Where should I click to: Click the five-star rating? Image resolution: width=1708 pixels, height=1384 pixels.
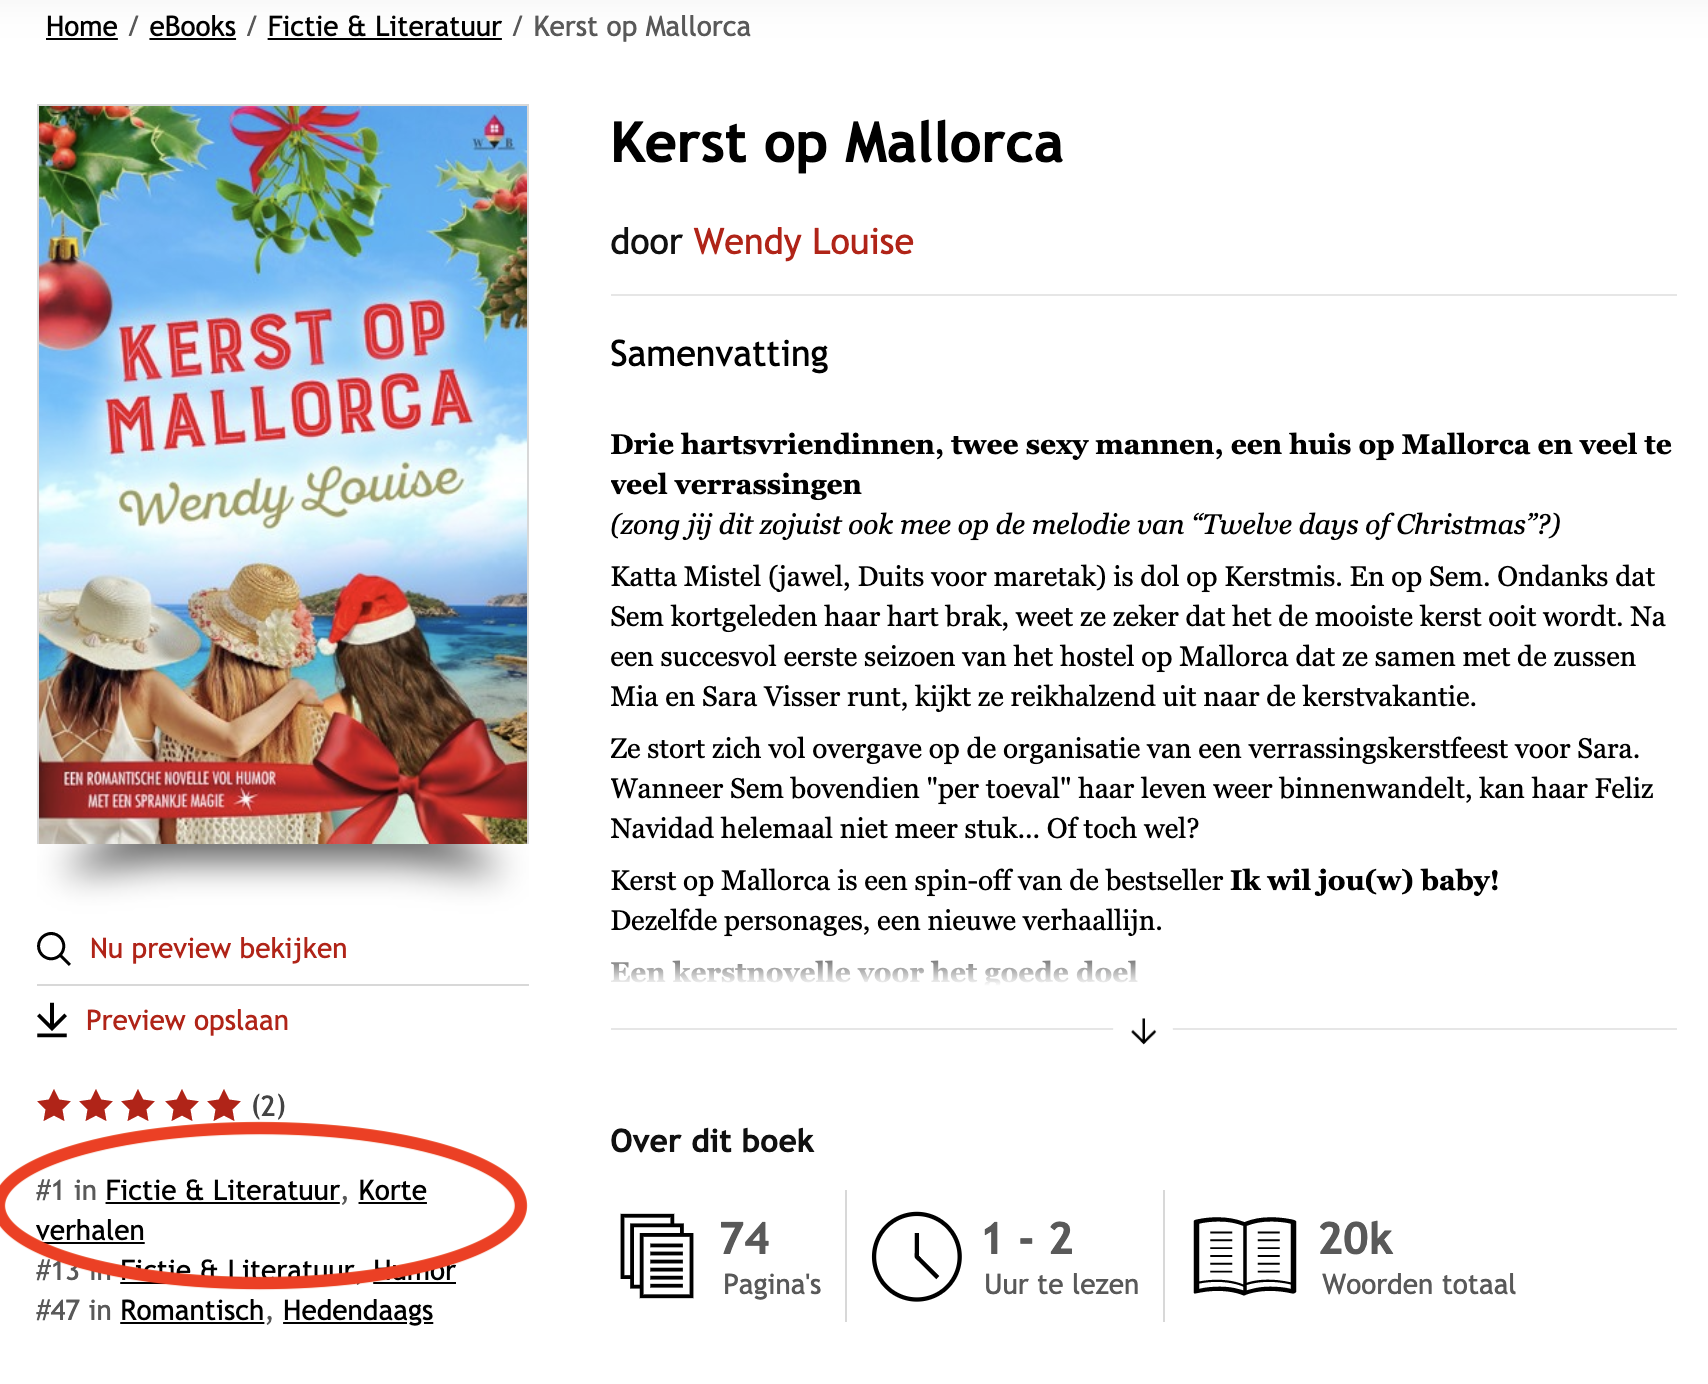pyautogui.click(x=139, y=1106)
